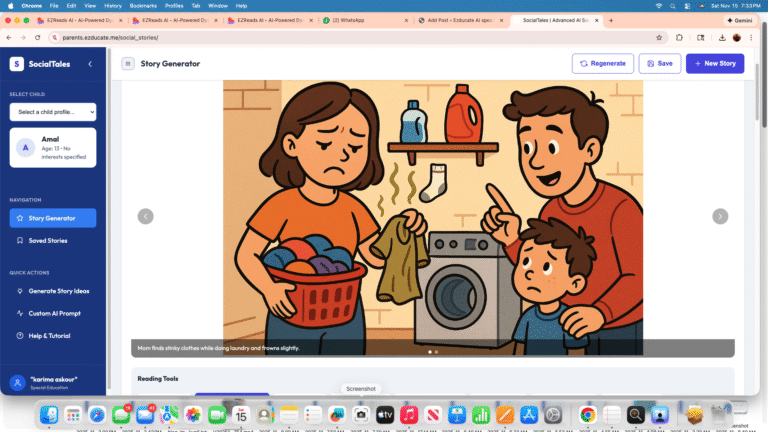
Task: Click the SocialTales logo icon
Action: coord(17,64)
